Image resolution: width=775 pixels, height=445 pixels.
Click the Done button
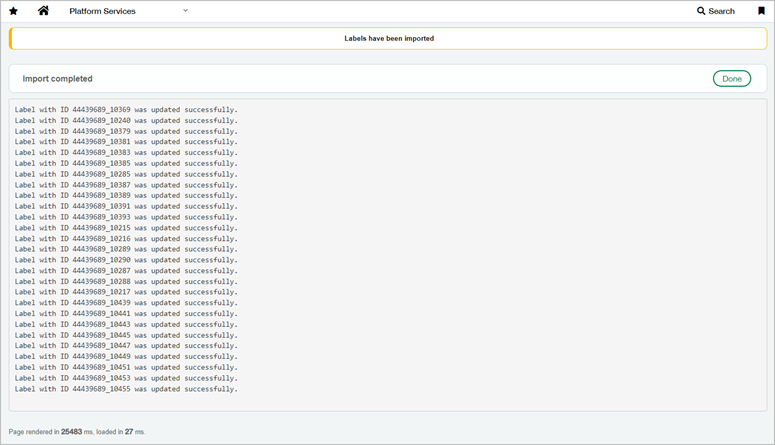click(x=732, y=79)
